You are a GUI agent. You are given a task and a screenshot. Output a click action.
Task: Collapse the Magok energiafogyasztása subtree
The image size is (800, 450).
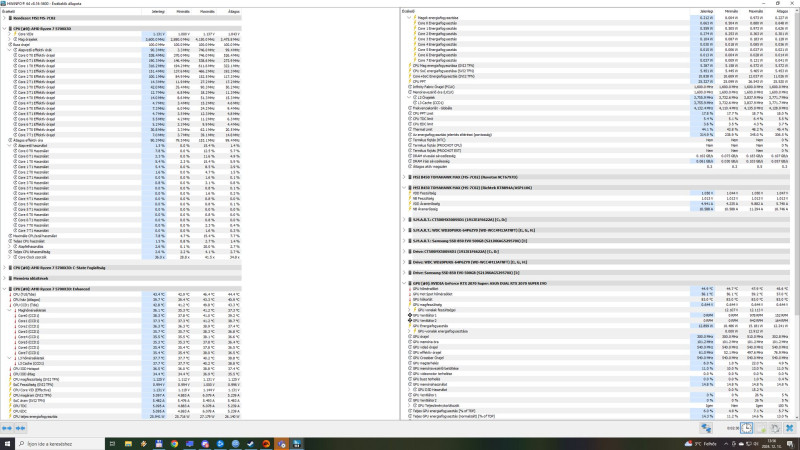point(409,18)
